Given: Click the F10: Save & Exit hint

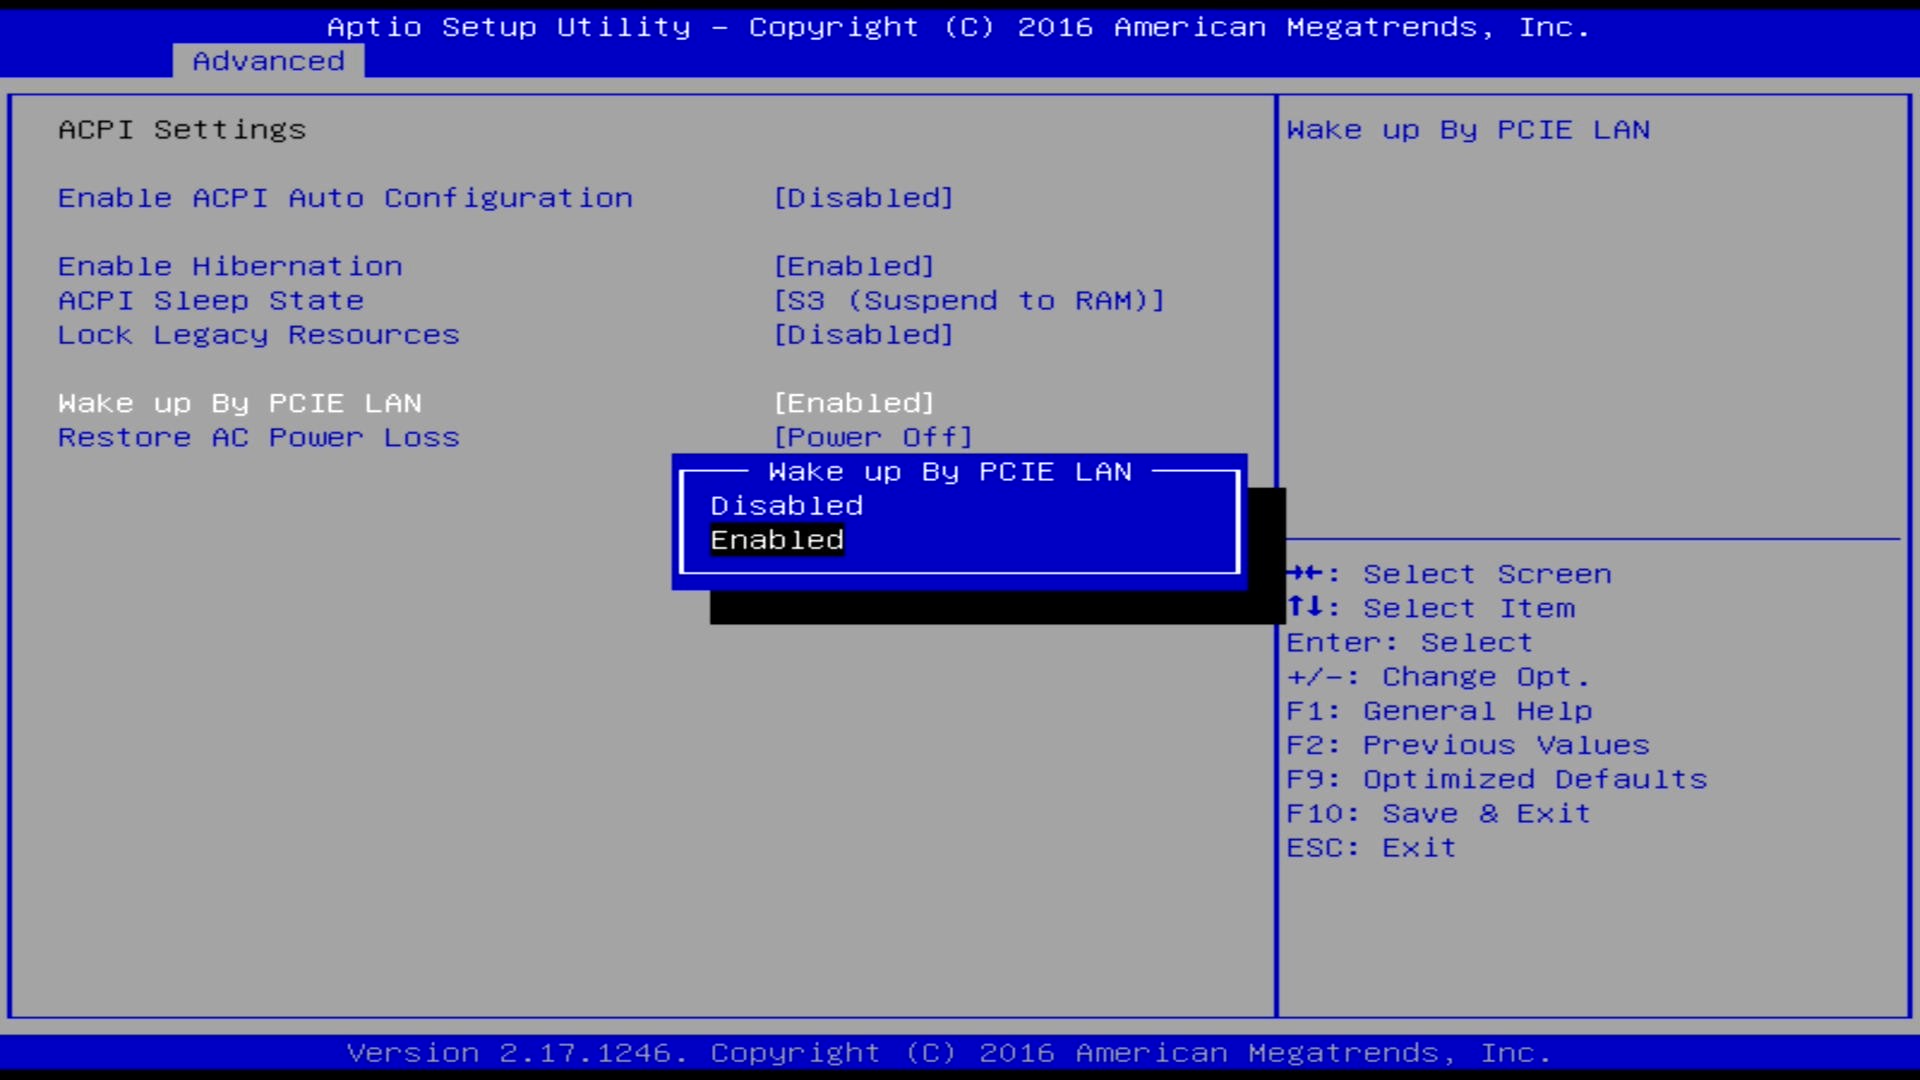Looking at the screenshot, I should 1437,813.
